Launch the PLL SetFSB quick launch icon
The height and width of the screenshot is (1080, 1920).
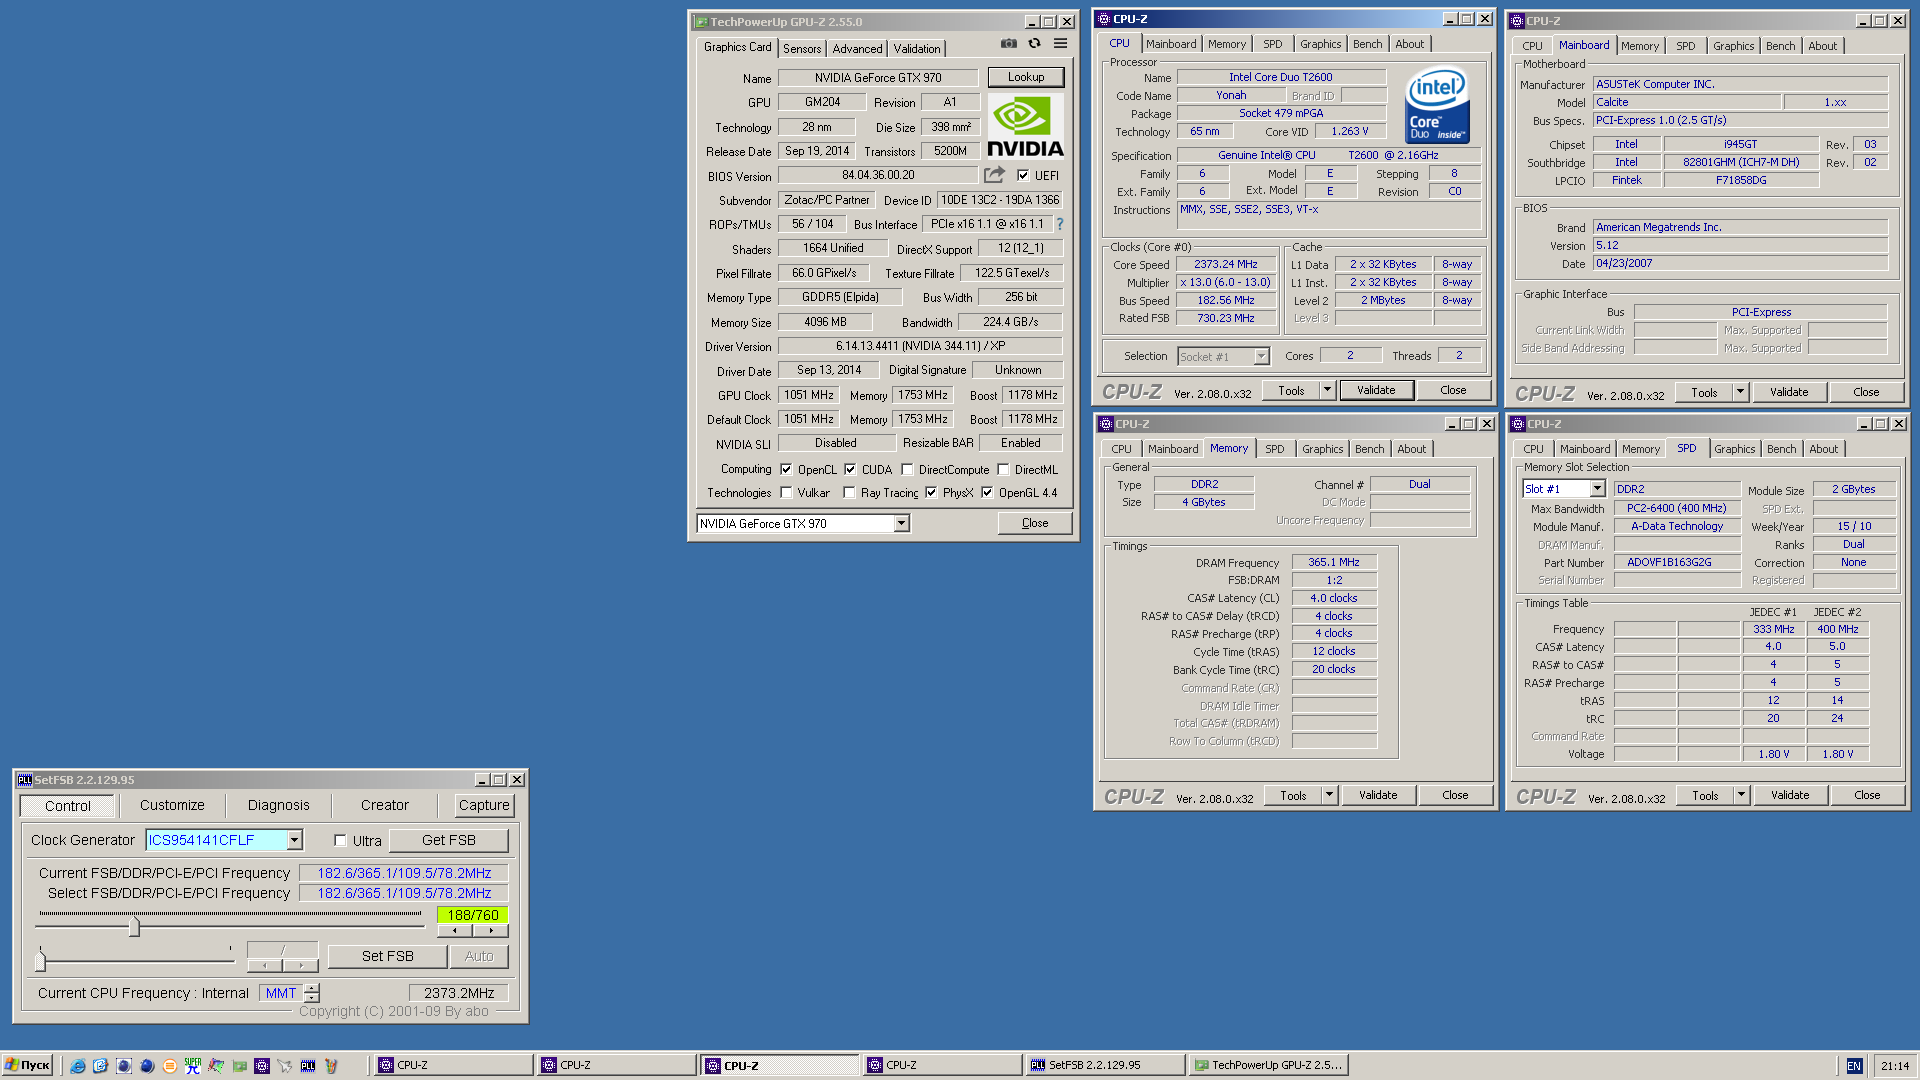(x=308, y=1066)
